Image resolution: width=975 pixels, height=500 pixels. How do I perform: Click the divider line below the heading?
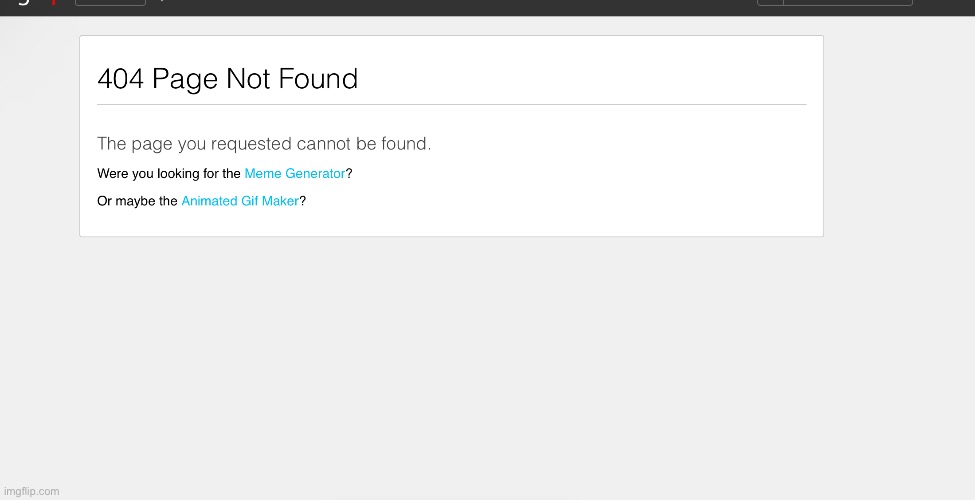coord(451,104)
